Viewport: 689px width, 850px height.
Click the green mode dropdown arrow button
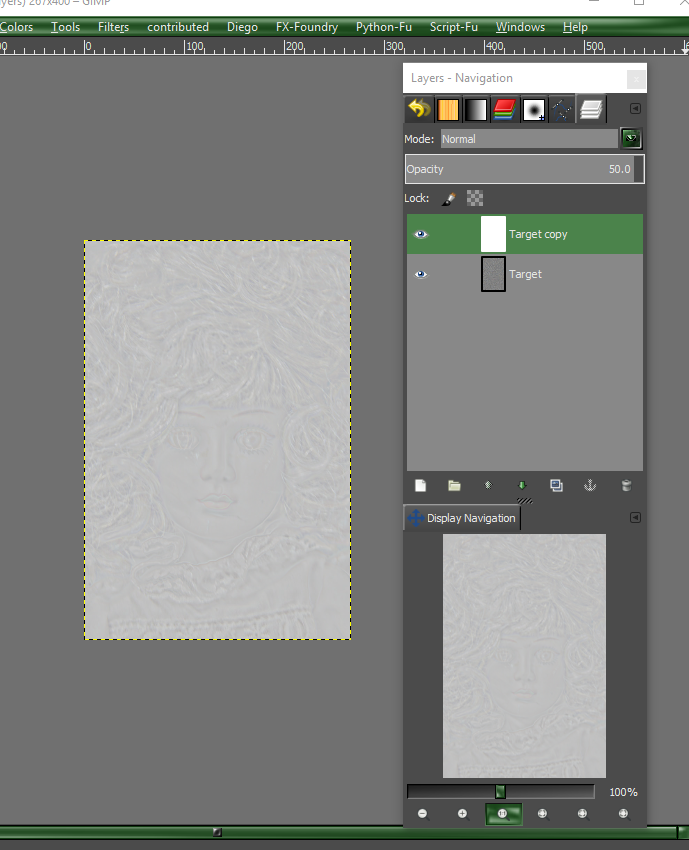coord(631,139)
